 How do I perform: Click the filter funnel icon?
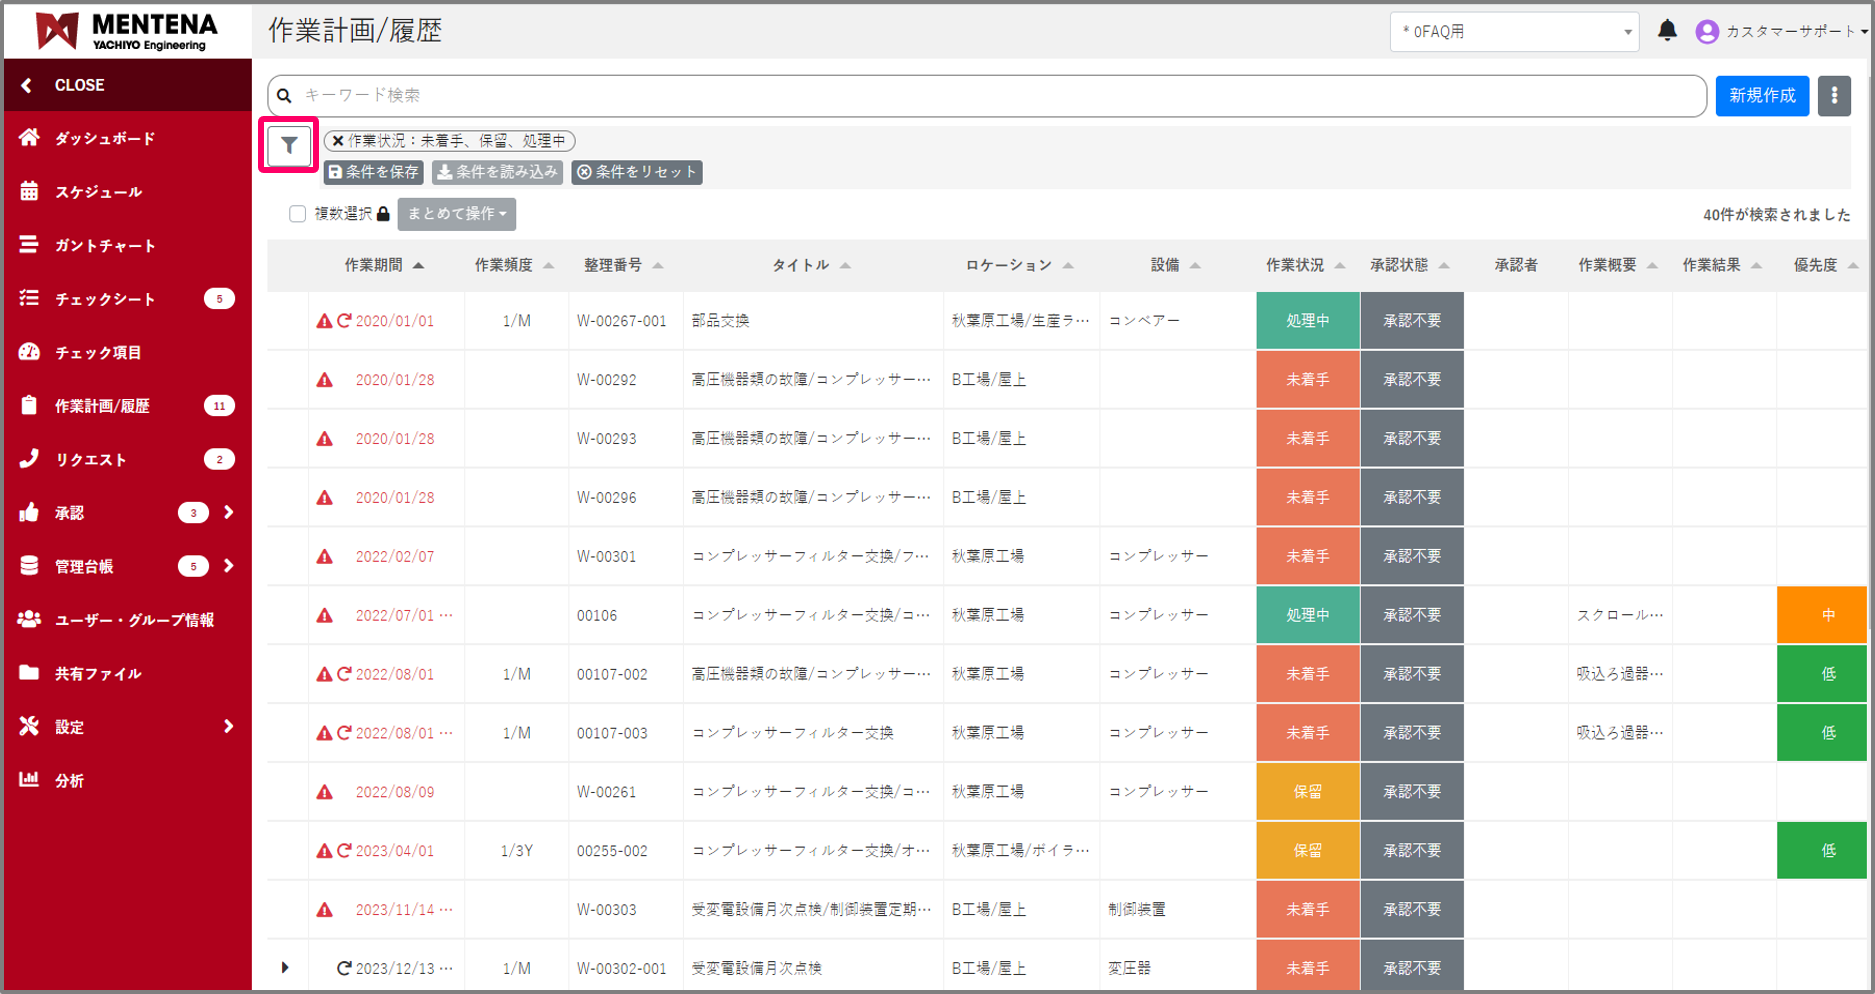click(x=289, y=146)
